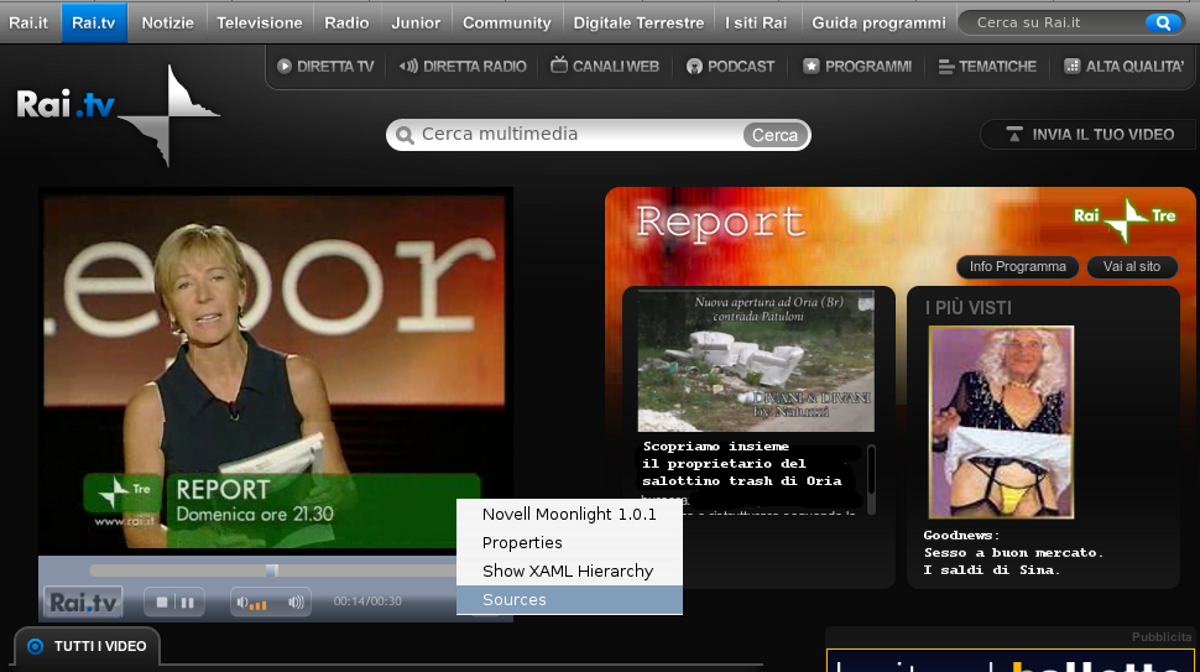
Task: Open the Programmi listing
Action: pos(857,66)
